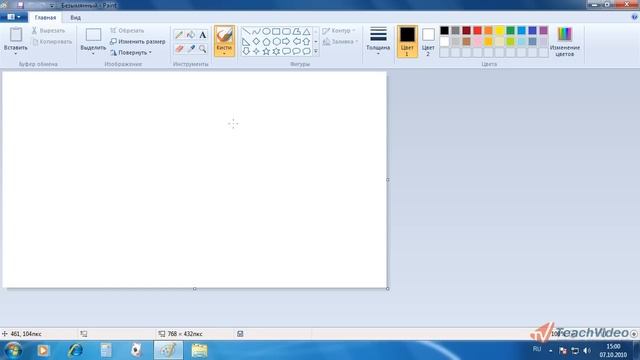640x360 pixels.
Task: Open Internet Explorer from taskbar
Action: coord(75,350)
